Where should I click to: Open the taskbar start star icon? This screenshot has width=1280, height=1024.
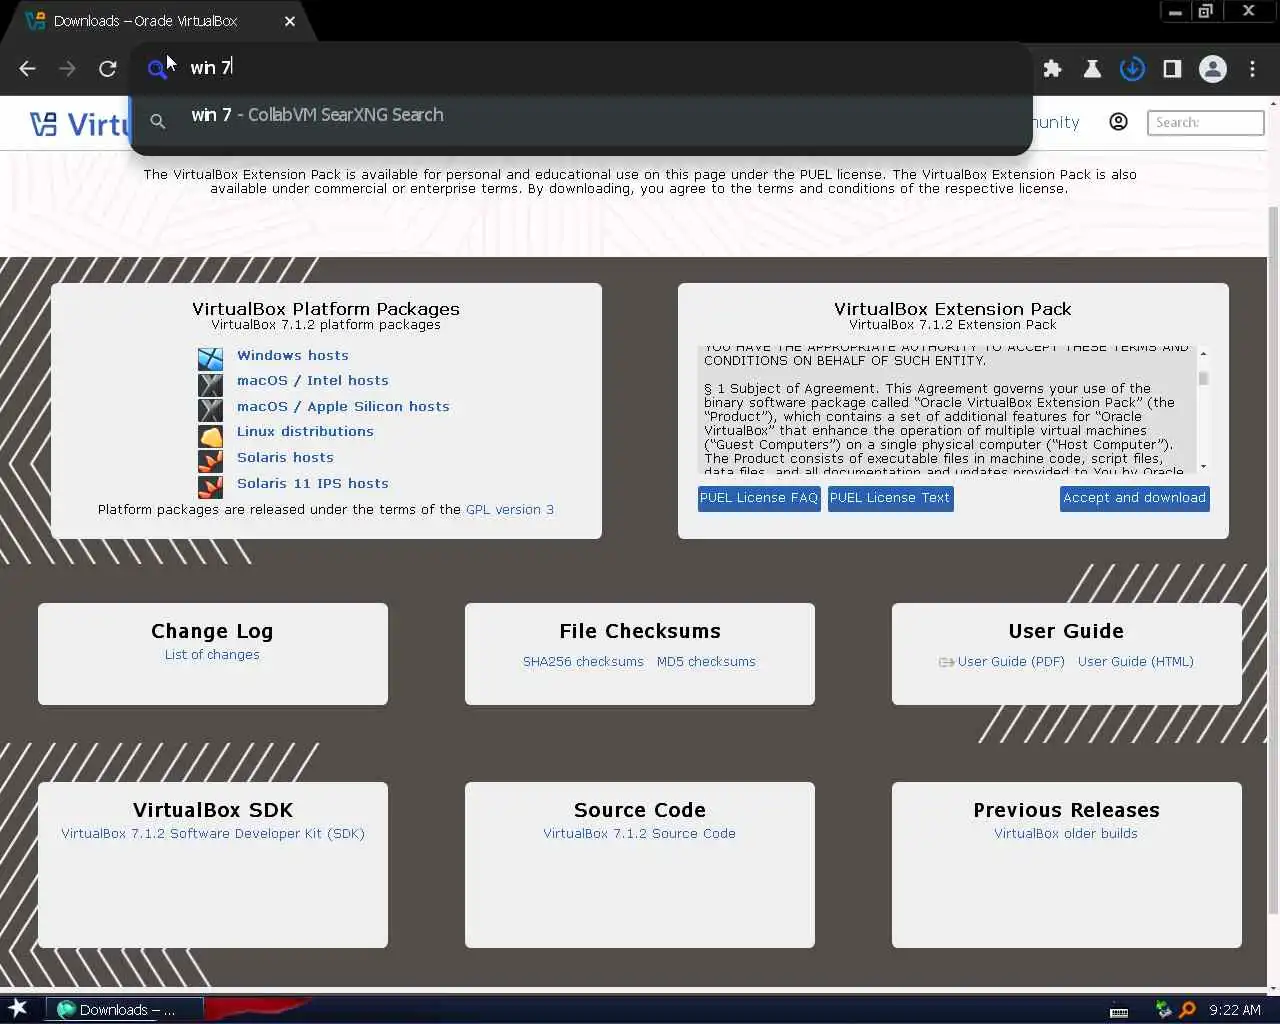point(18,1009)
